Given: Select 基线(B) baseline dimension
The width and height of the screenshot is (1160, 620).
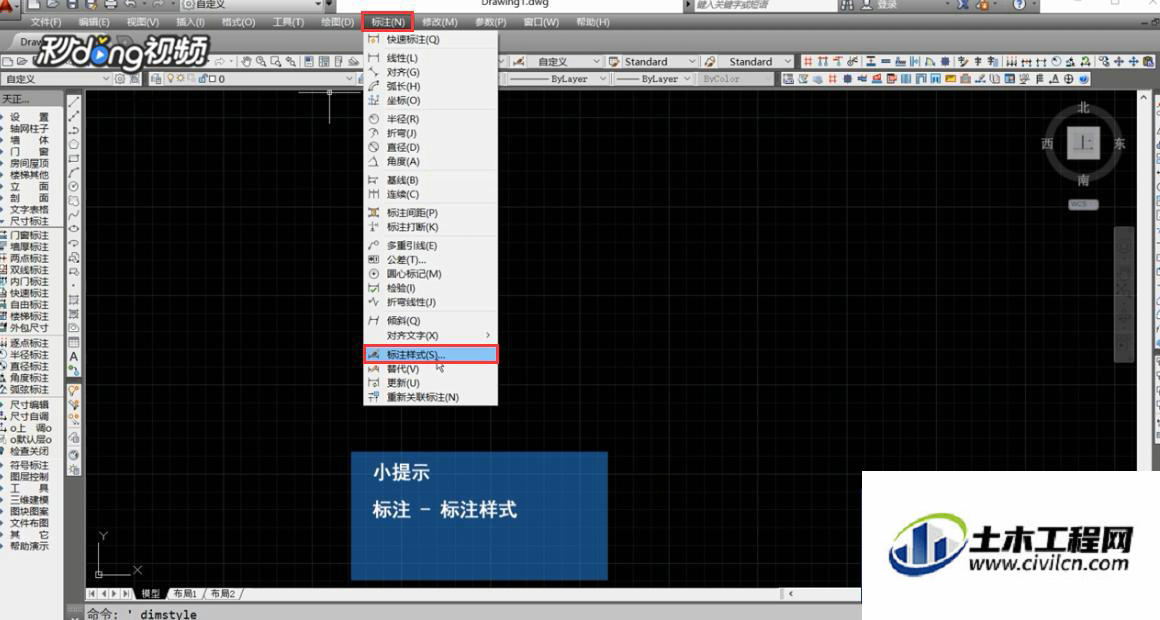Looking at the screenshot, I should click(431, 180).
